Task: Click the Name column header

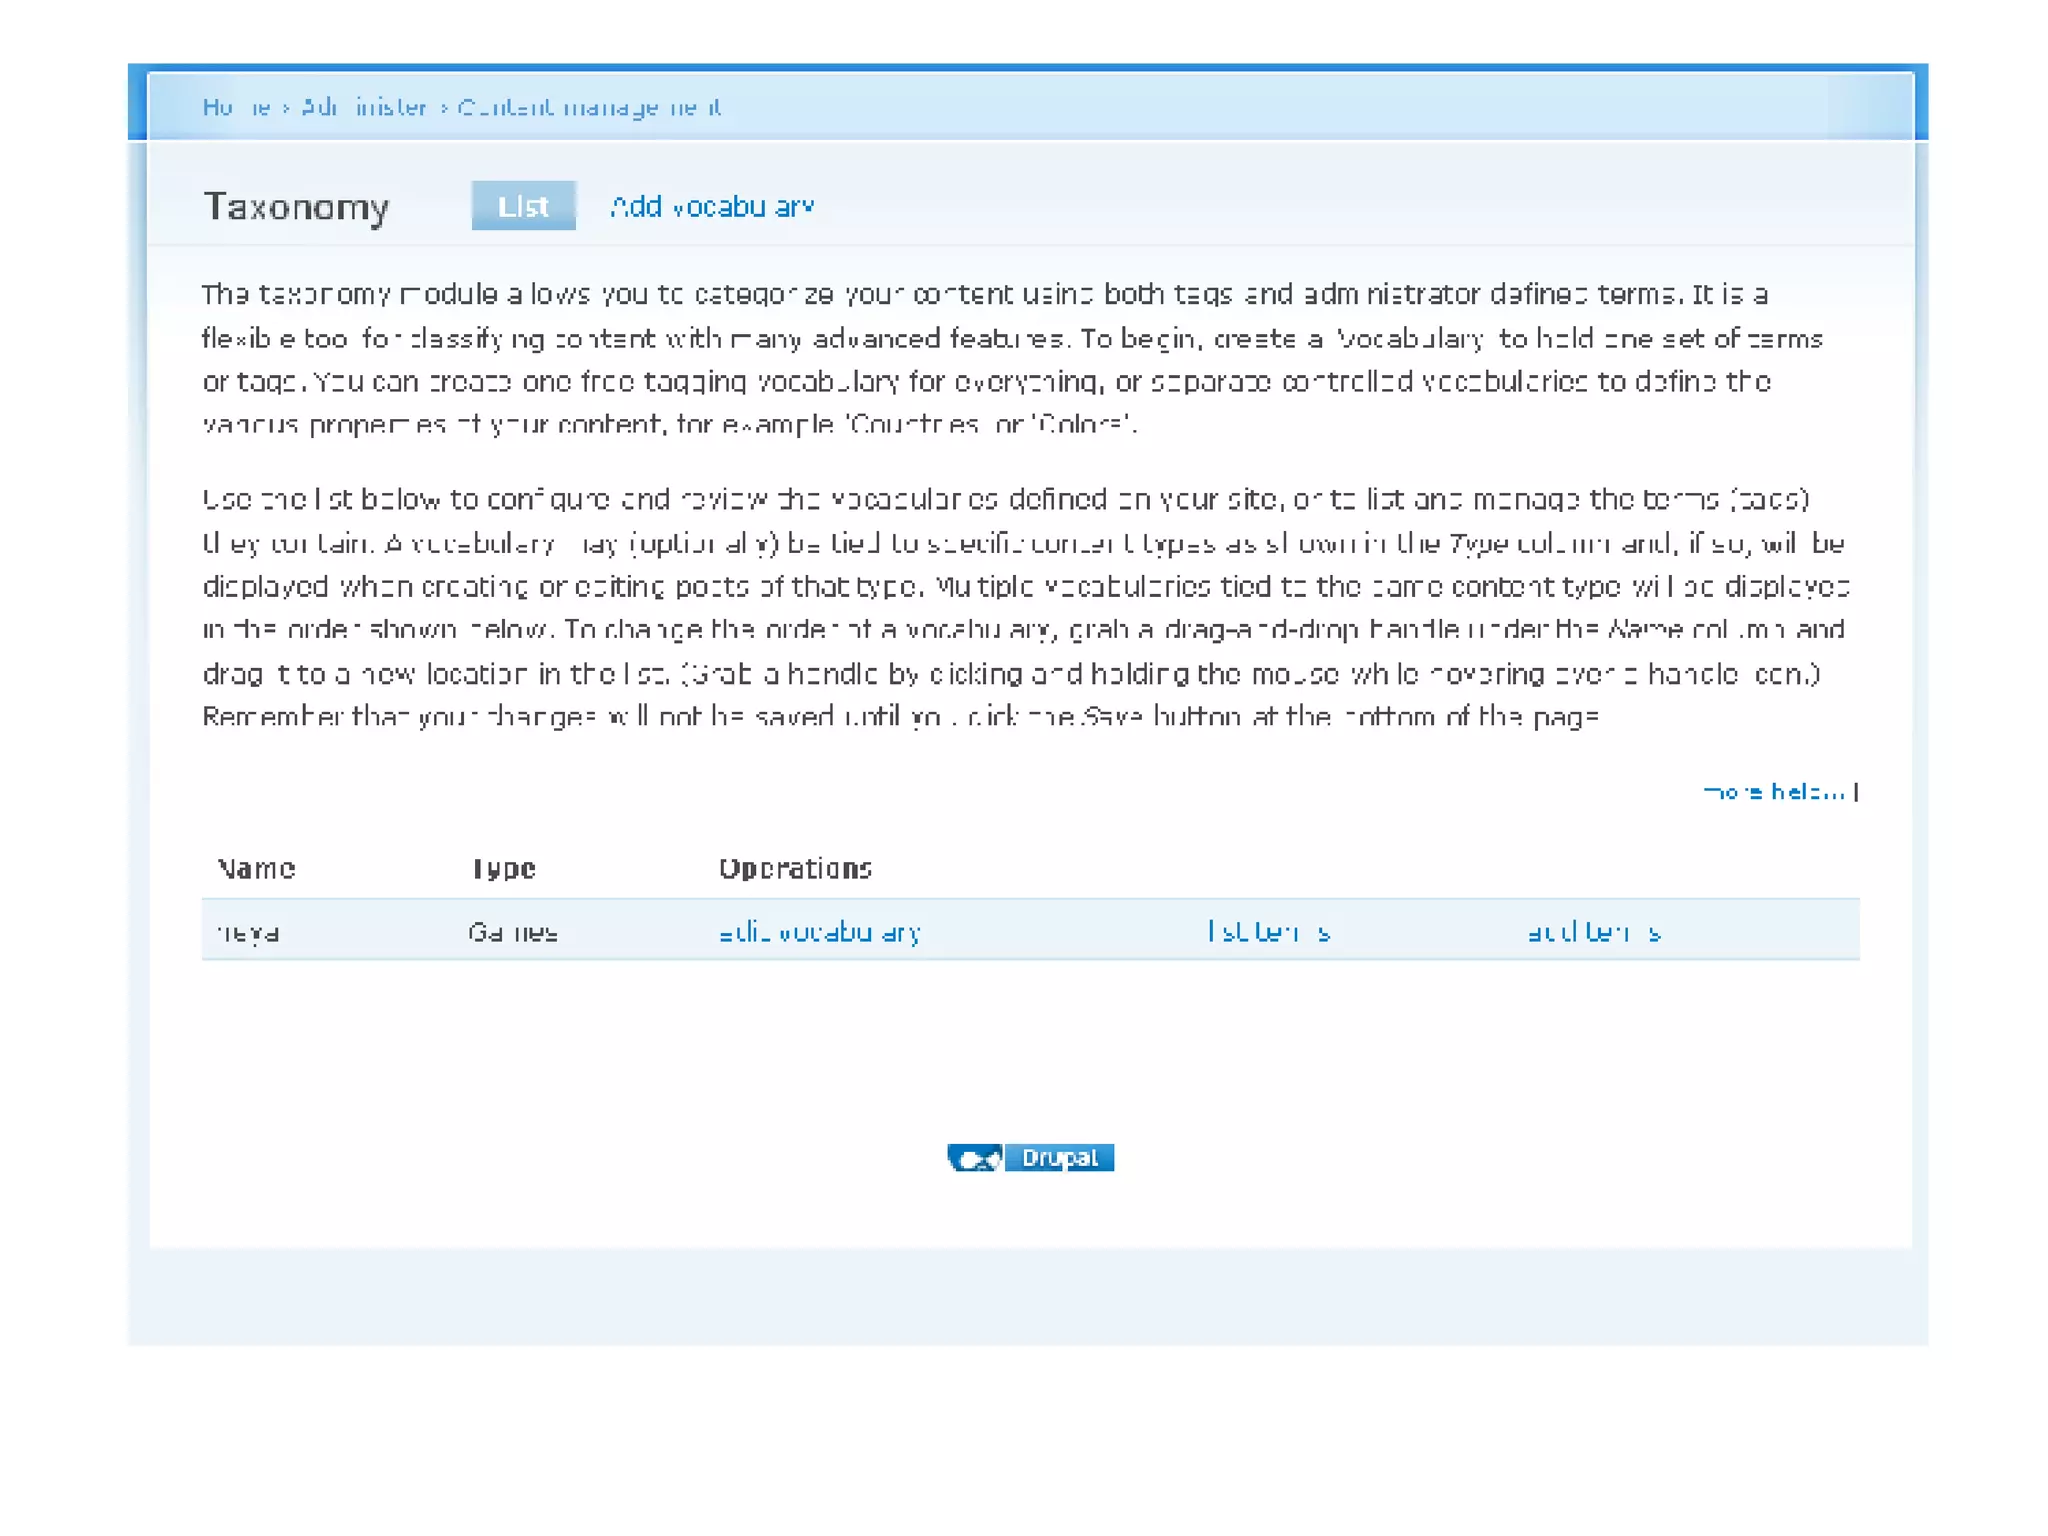Action: [x=256, y=868]
